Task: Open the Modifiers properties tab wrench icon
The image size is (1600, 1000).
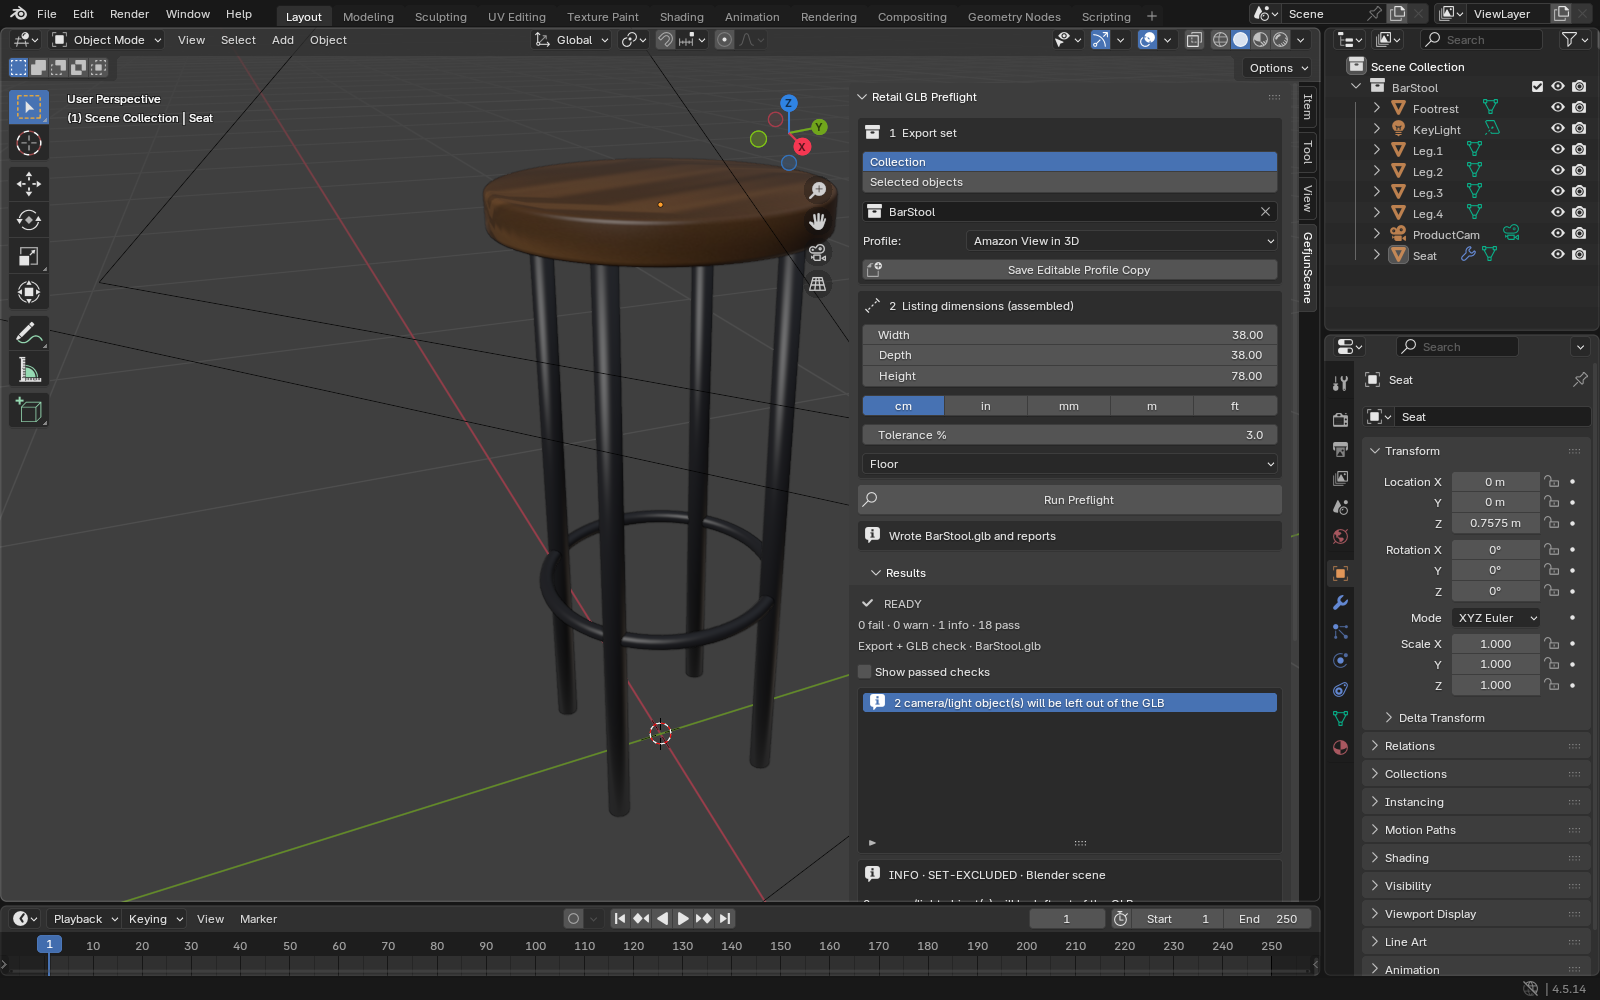Action: click(x=1340, y=603)
